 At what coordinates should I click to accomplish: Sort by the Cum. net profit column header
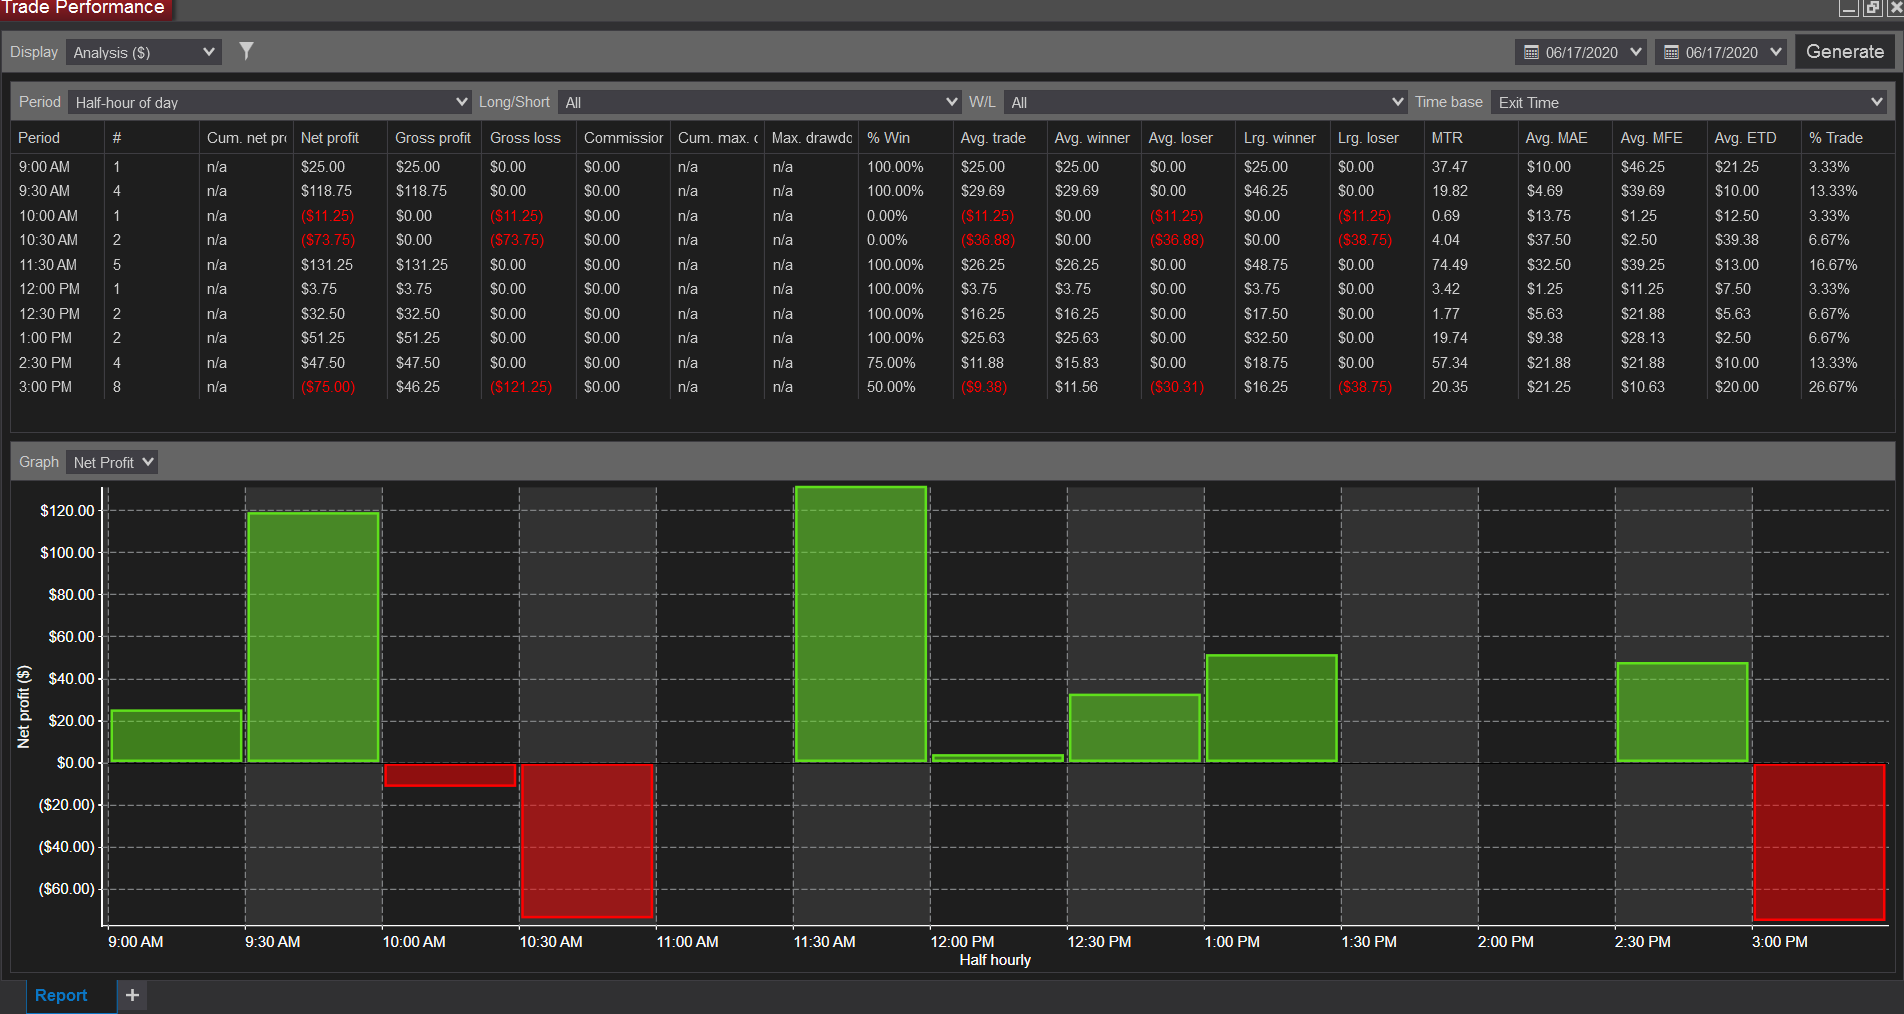point(246,138)
